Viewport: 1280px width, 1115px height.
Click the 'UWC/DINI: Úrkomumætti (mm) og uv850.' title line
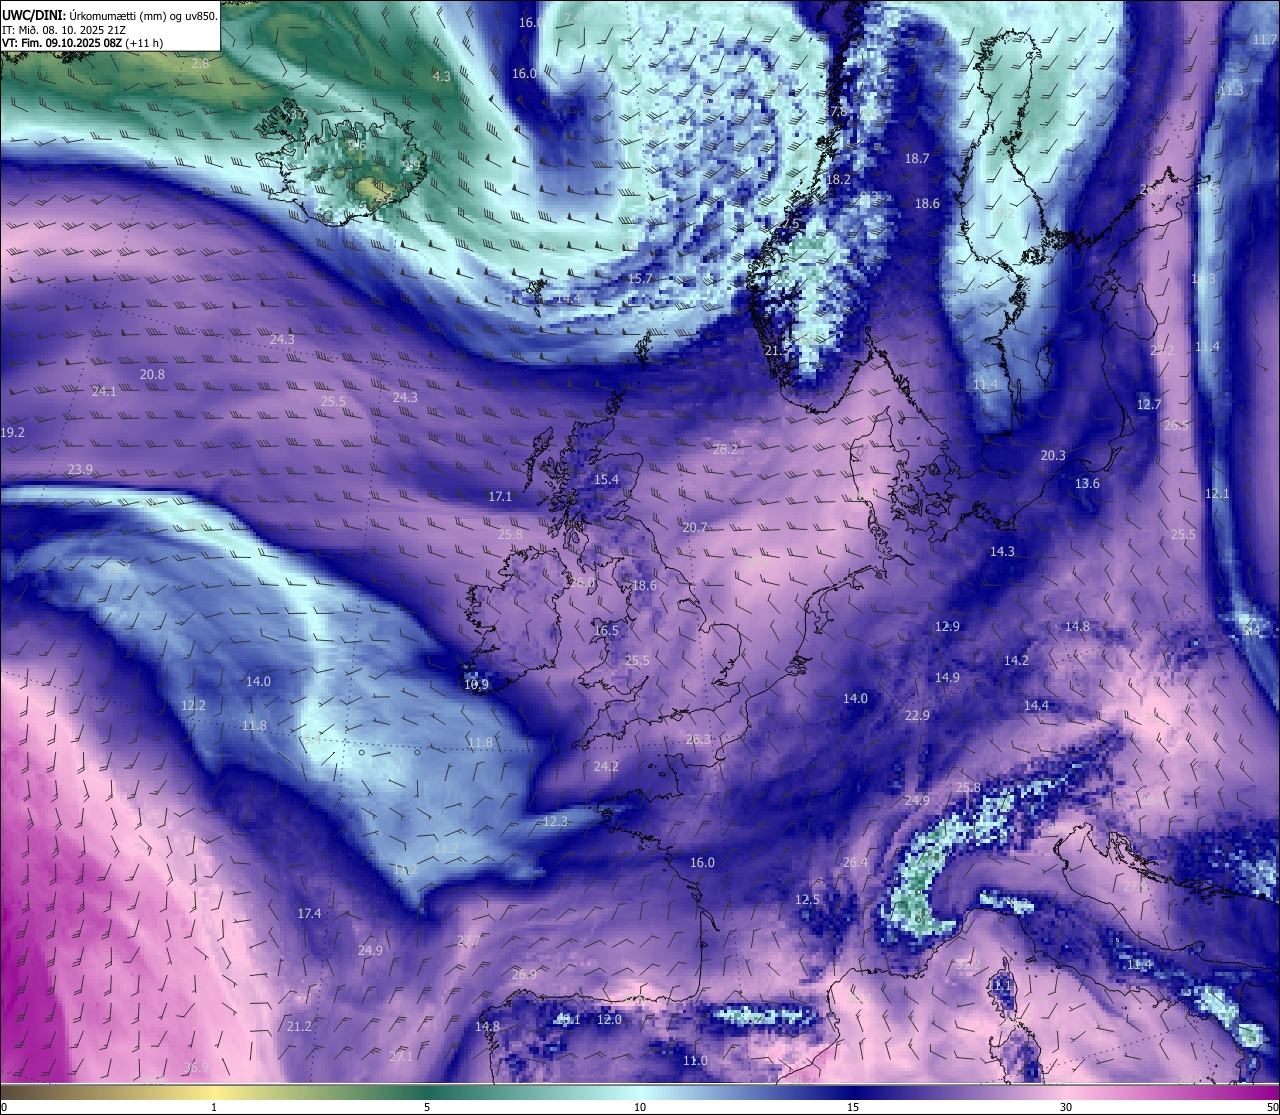tap(109, 16)
